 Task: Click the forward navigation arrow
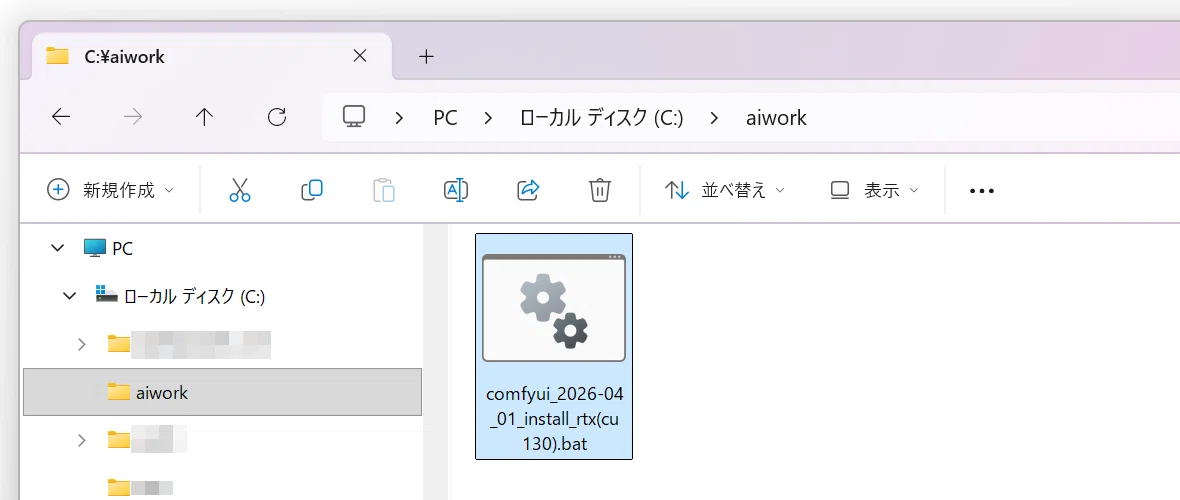pyautogui.click(x=132, y=117)
